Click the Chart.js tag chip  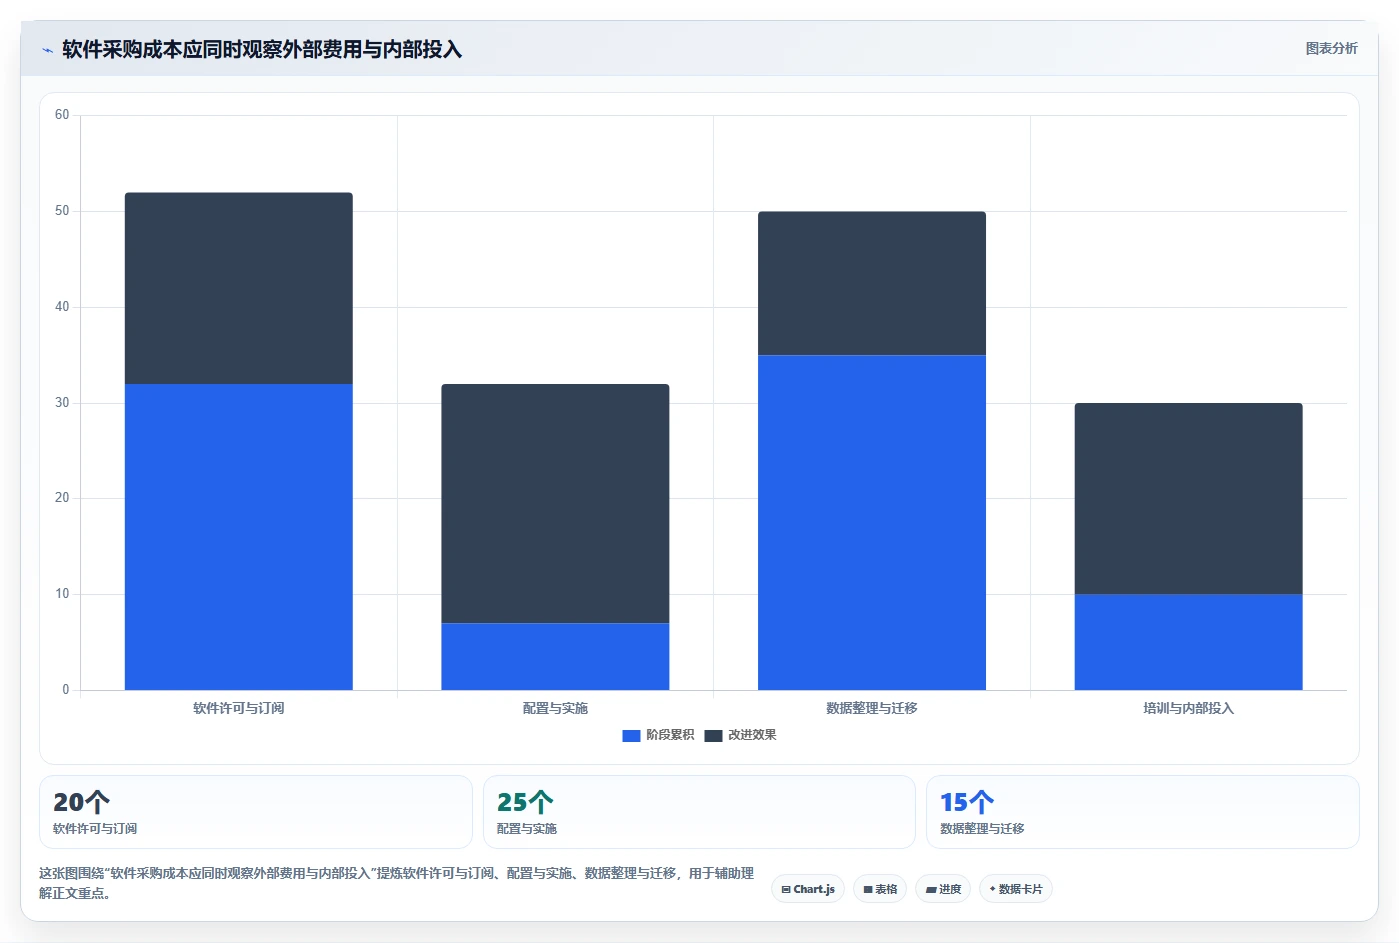point(808,889)
